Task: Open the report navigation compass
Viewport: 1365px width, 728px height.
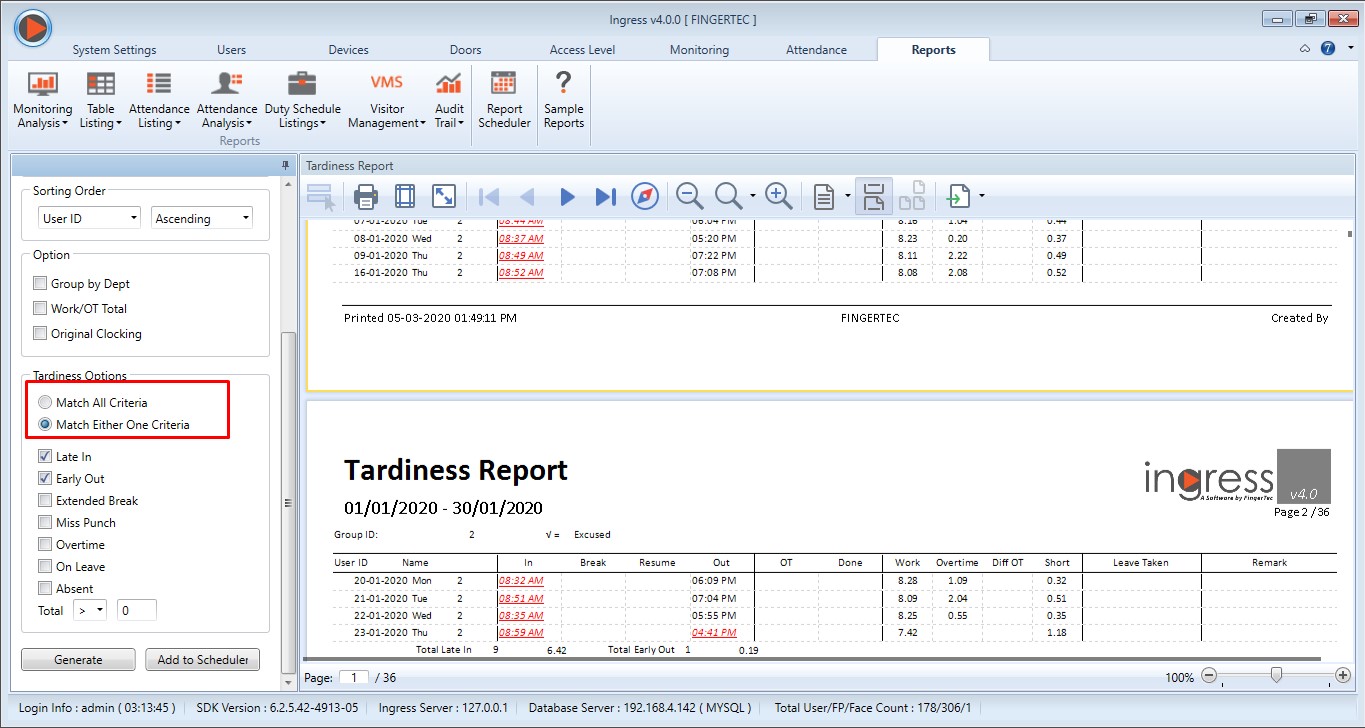Action: coord(645,197)
